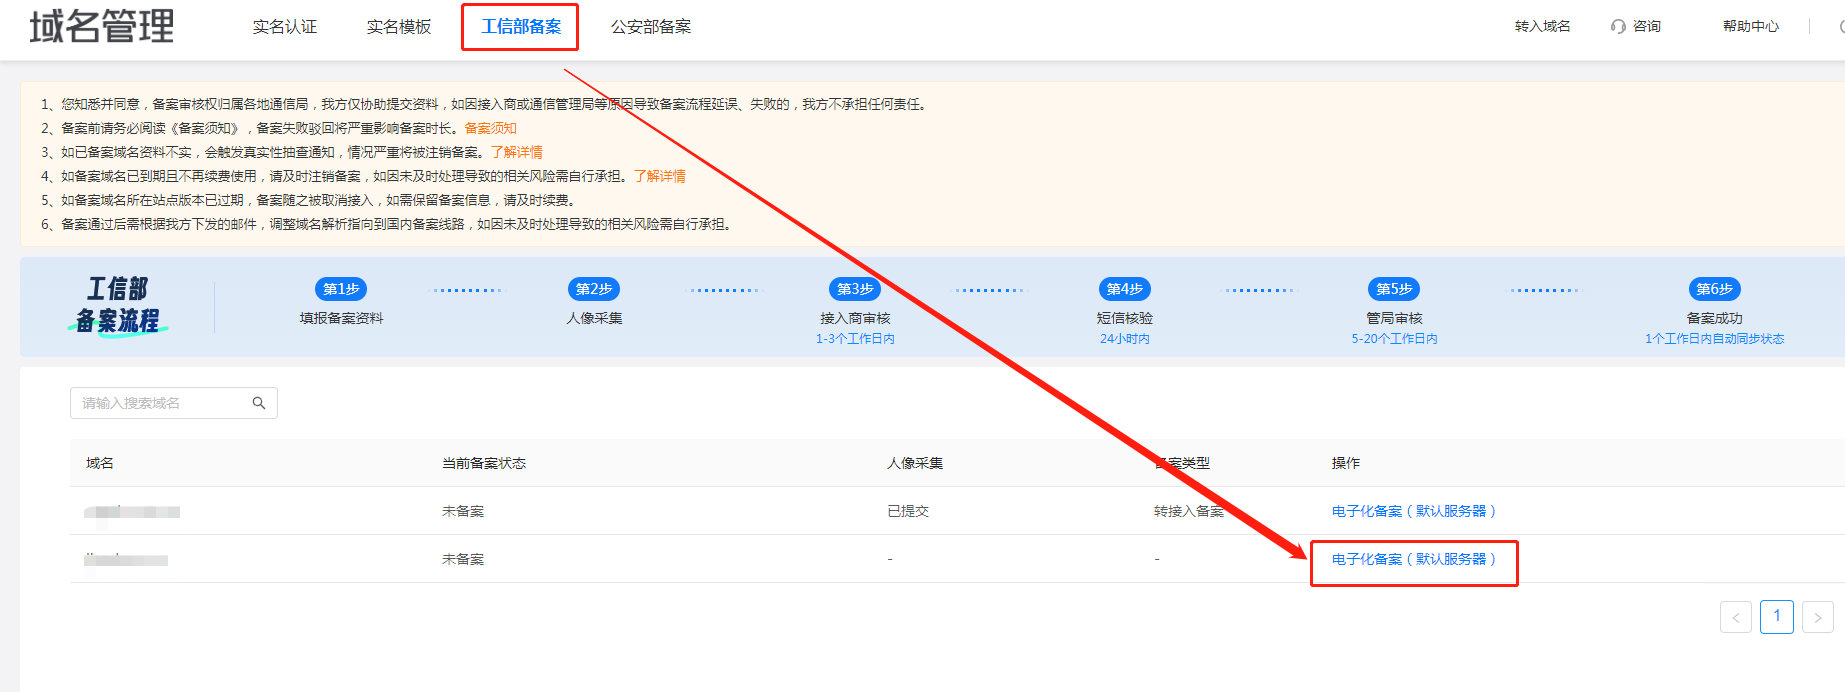Viewport: 1845px width, 692px height.
Task: Select the 工信部备案 tab
Action: pos(521,27)
